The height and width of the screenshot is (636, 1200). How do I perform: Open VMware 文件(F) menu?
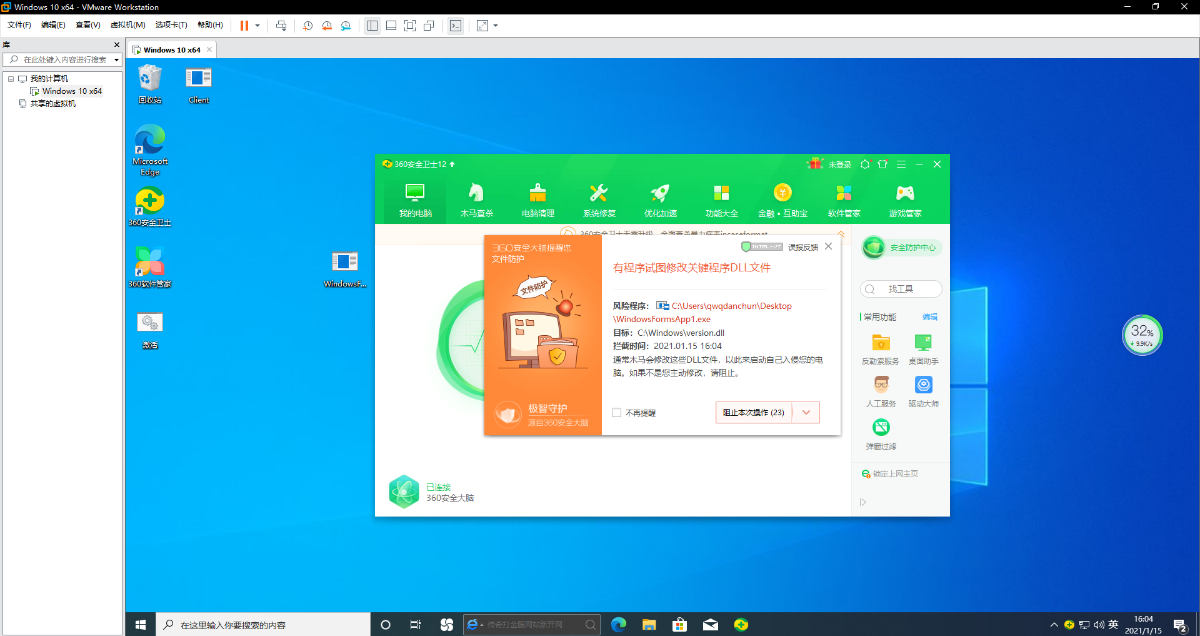pyautogui.click(x=19, y=24)
